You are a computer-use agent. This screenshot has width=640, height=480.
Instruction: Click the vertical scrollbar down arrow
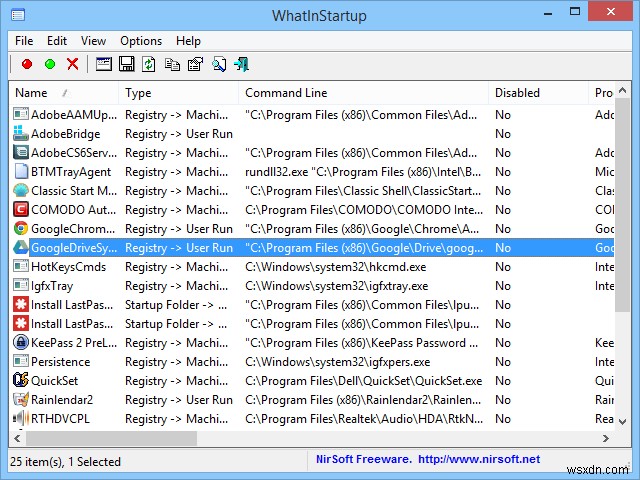(x=622, y=422)
